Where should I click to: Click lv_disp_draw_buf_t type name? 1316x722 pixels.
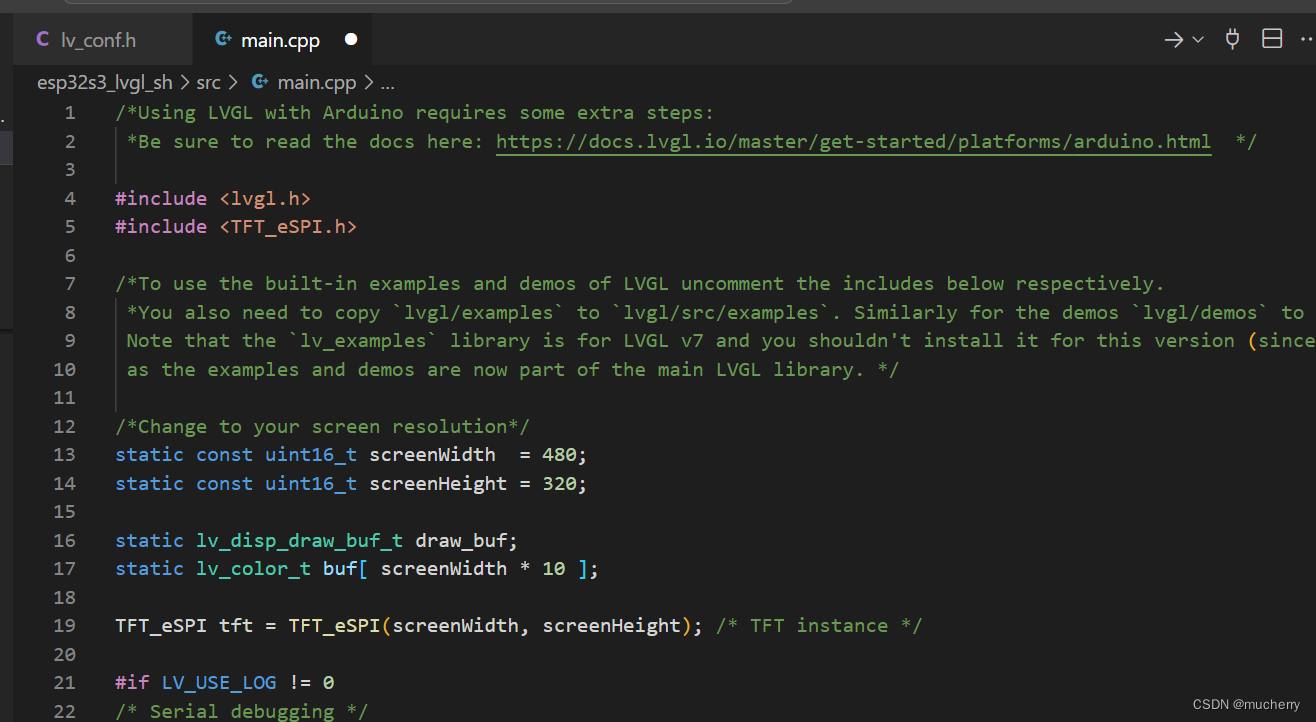(x=299, y=541)
